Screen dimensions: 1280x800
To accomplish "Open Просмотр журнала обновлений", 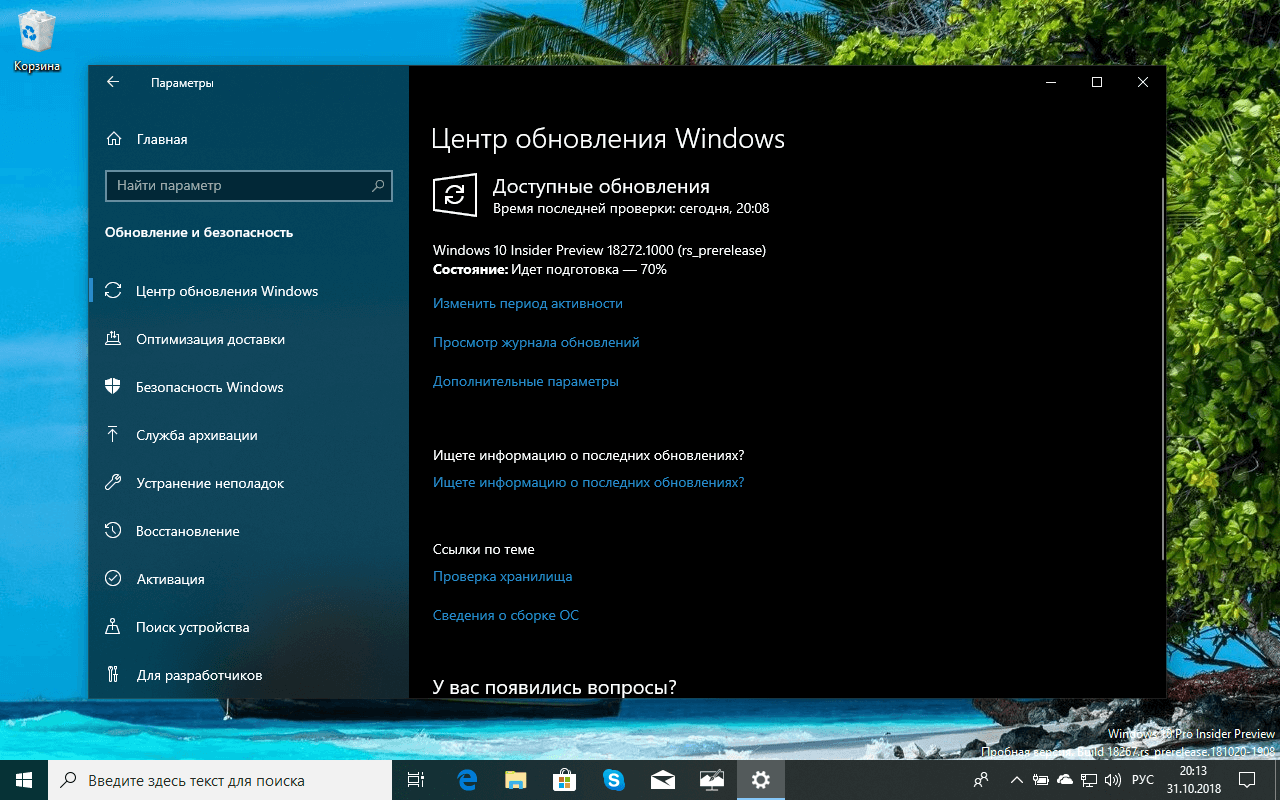I will coord(537,342).
